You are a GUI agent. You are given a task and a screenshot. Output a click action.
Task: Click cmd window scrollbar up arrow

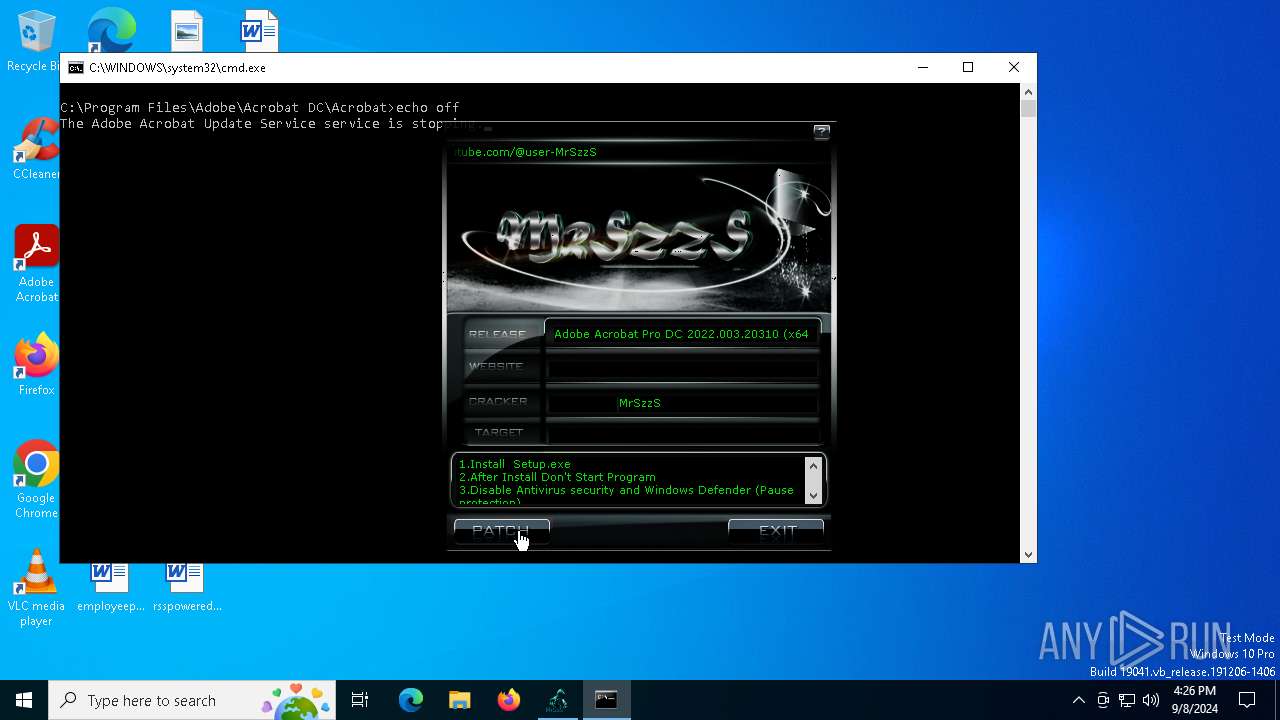[x=1028, y=92]
